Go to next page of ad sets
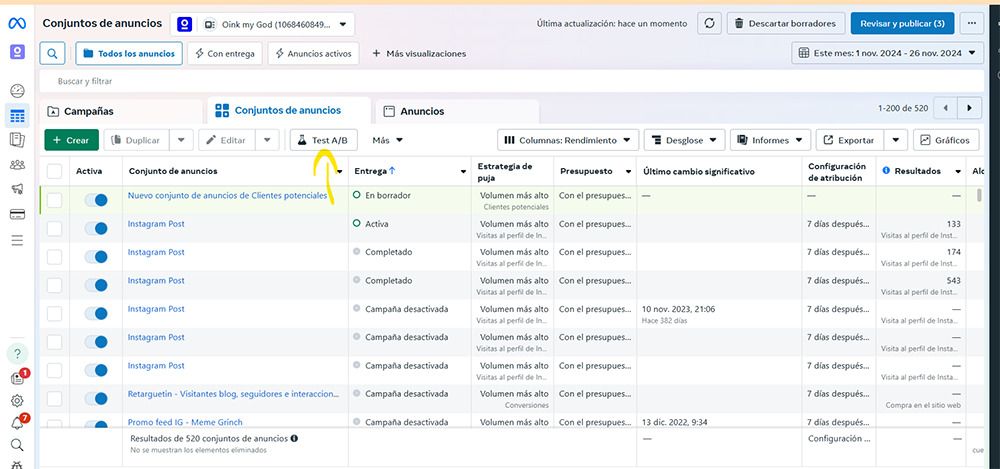This screenshot has height=469, width=1000. pyautogui.click(x=969, y=108)
